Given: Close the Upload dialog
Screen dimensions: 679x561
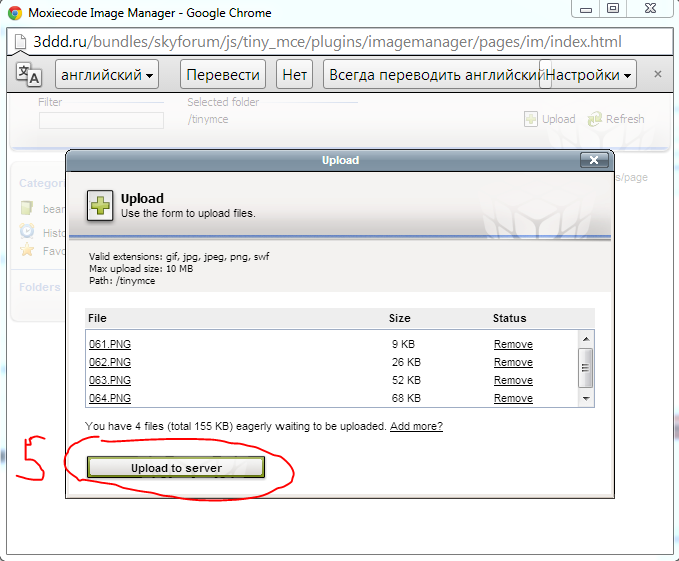Looking at the screenshot, I should point(594,160).
